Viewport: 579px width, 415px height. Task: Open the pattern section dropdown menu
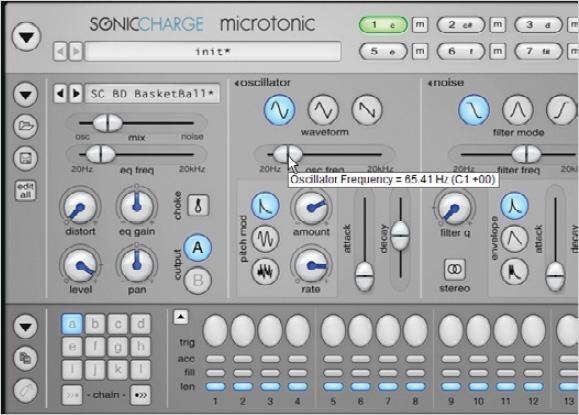point(25,326)
